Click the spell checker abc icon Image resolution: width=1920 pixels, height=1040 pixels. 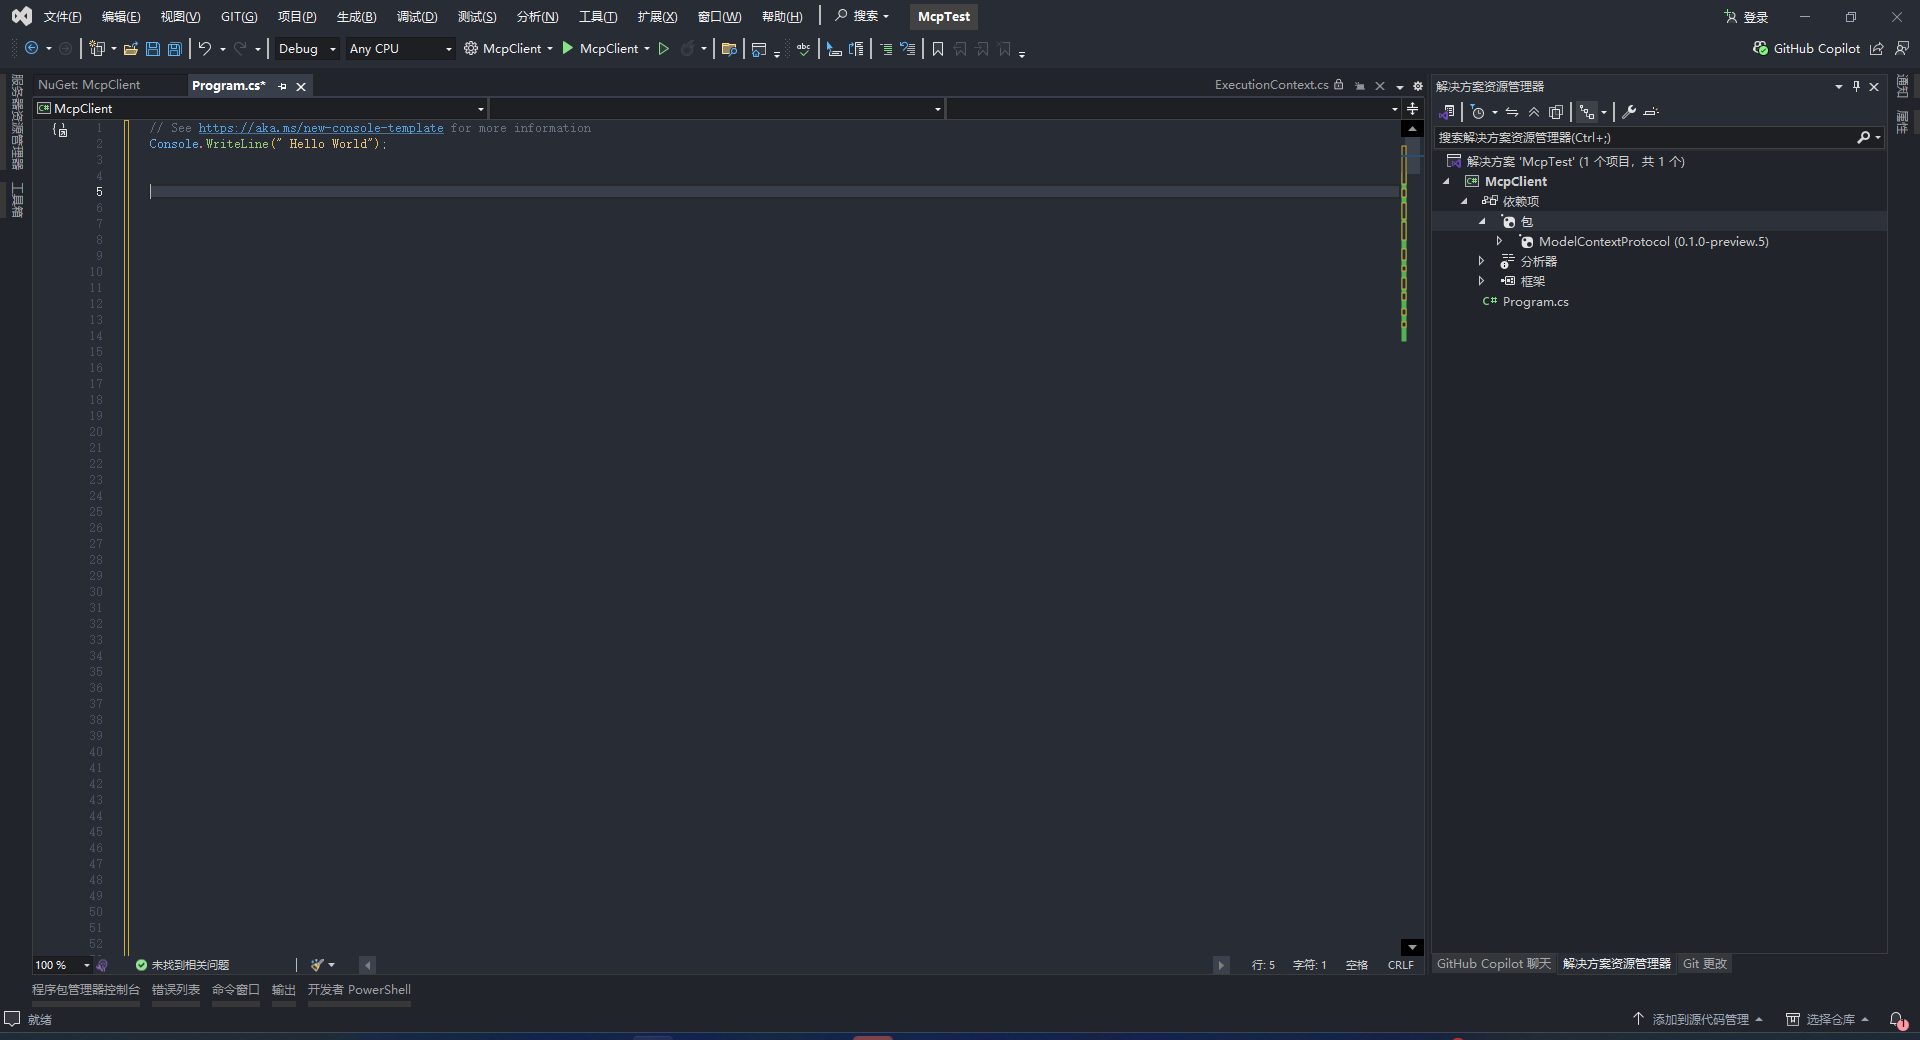click(803, 48)
